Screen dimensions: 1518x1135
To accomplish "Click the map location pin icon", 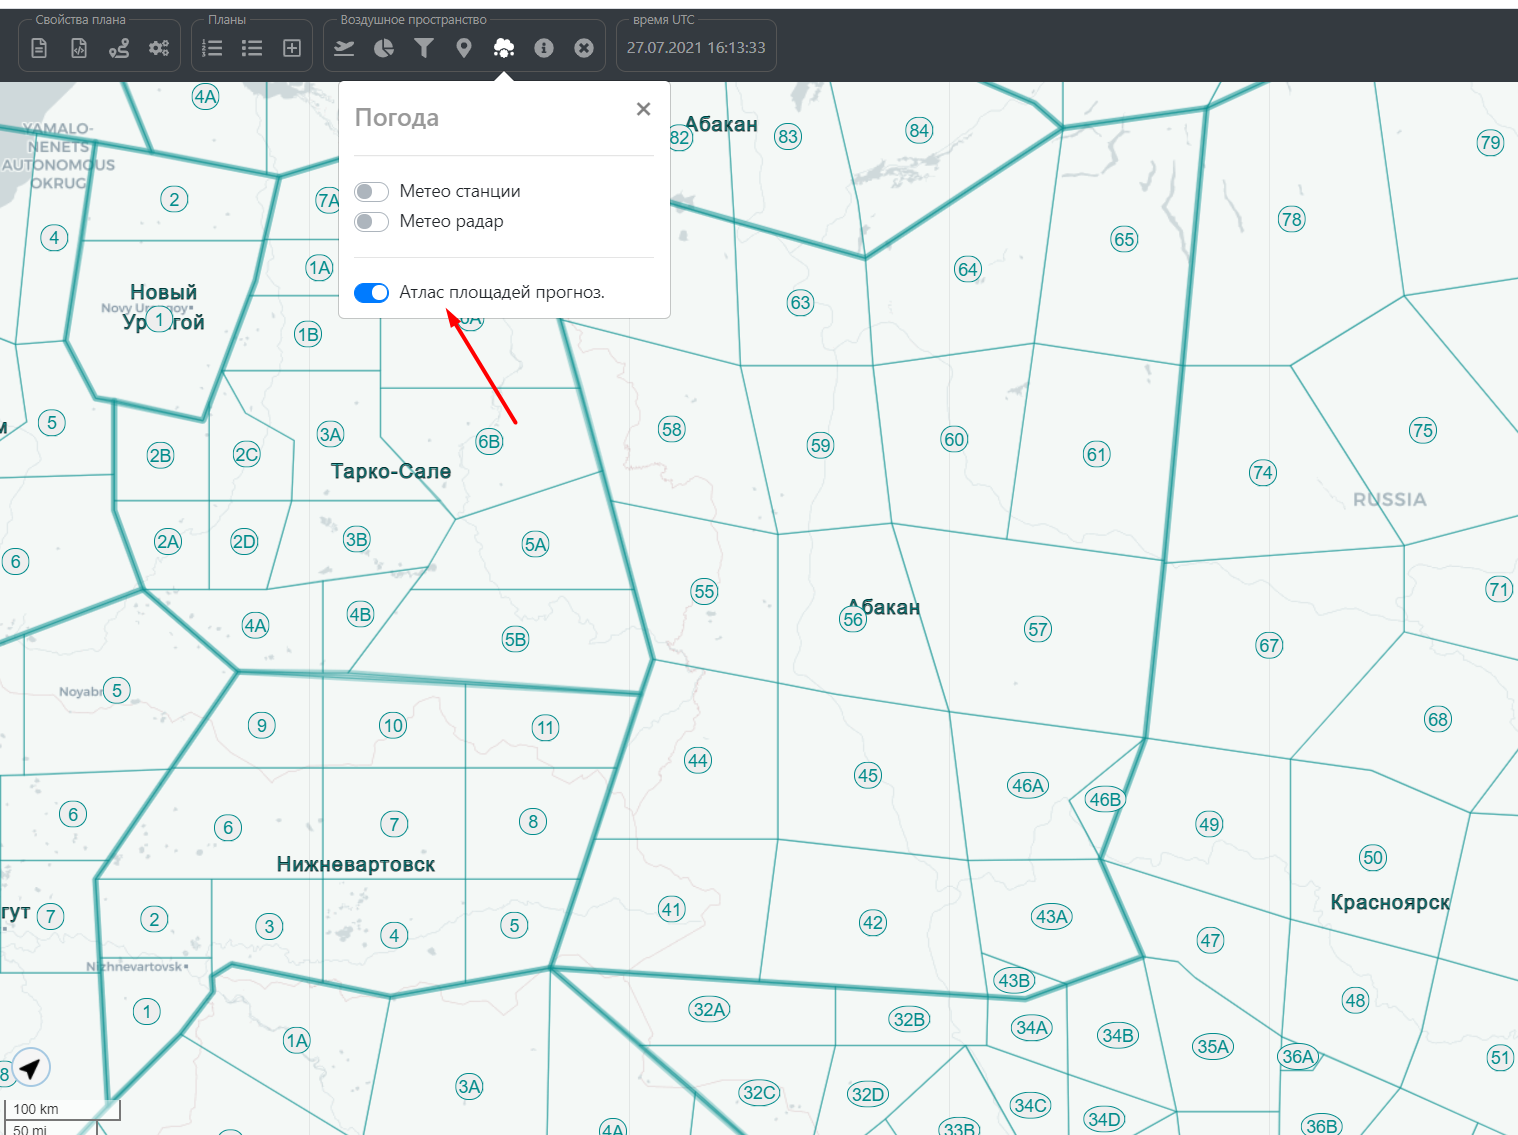I will click(x=464, y=48).
